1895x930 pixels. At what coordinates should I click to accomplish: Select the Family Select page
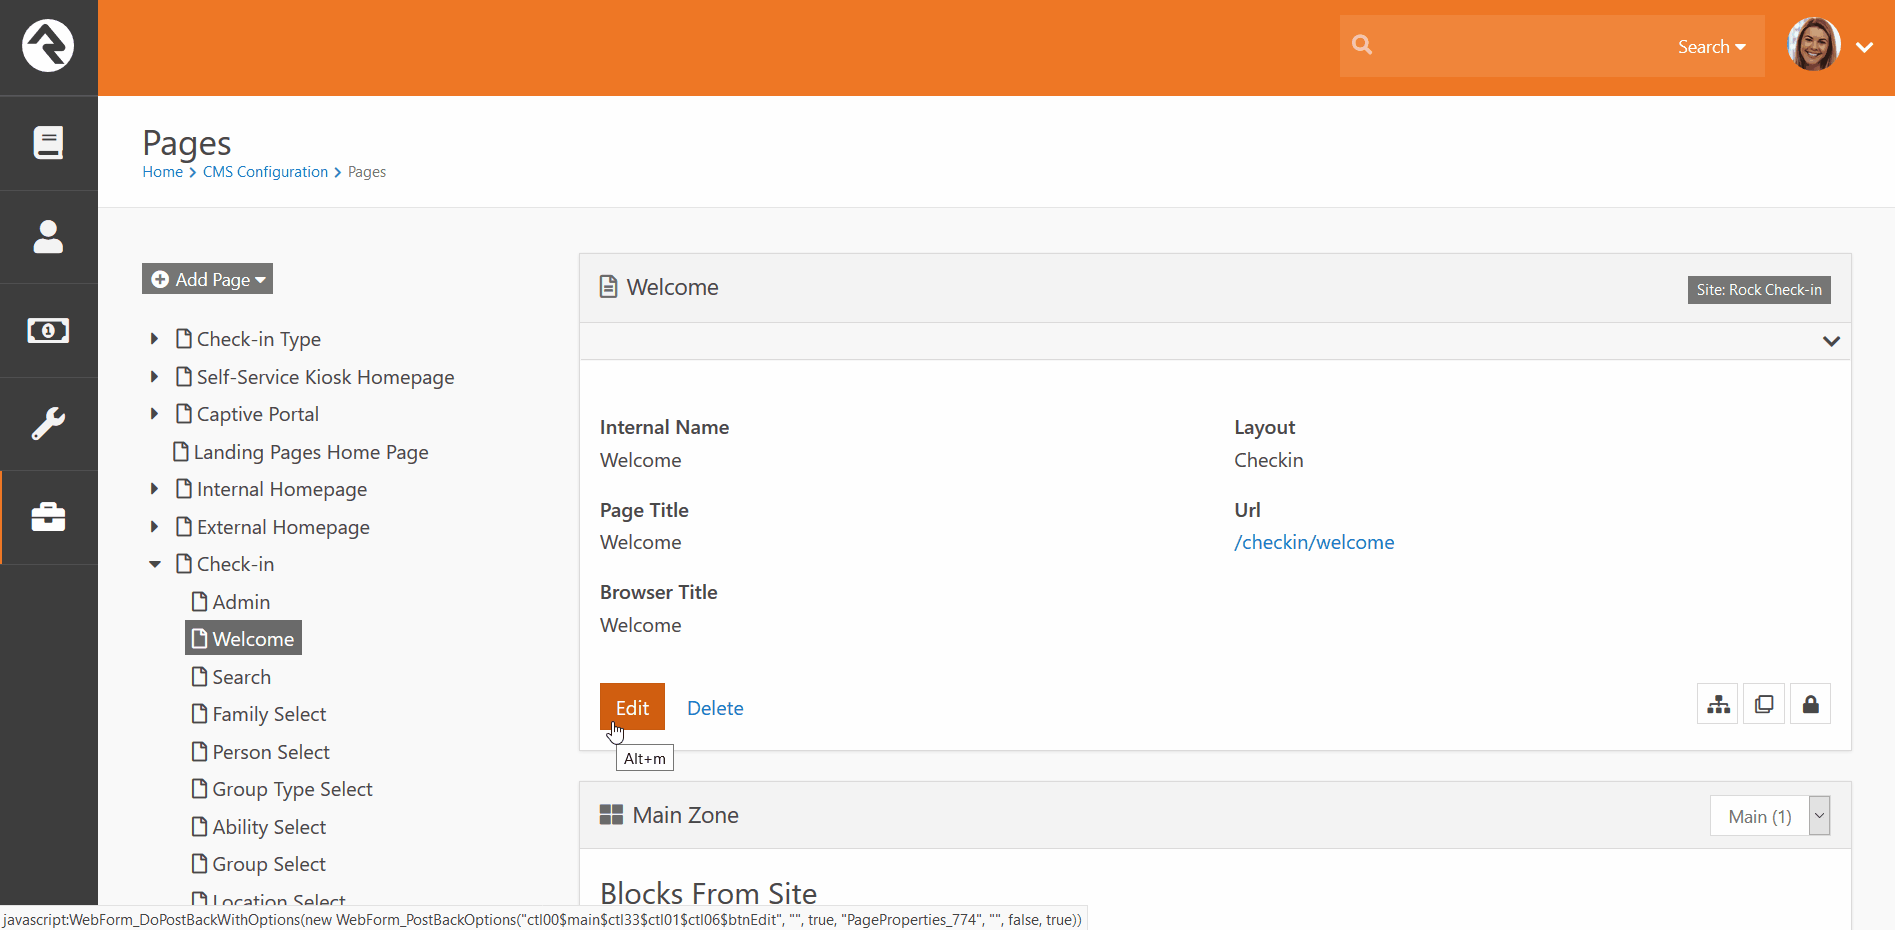[269, 714]
